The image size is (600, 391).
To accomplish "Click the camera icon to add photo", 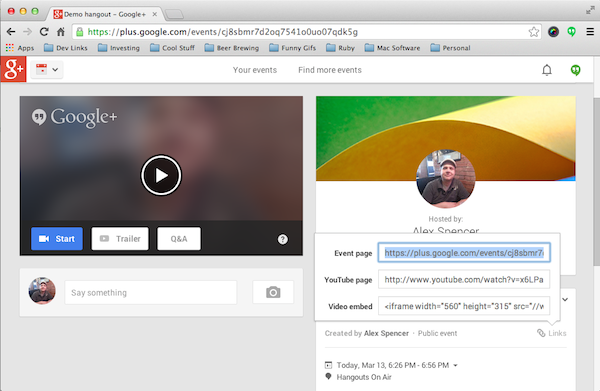I will pyautogui.click(x=273, y=292).
